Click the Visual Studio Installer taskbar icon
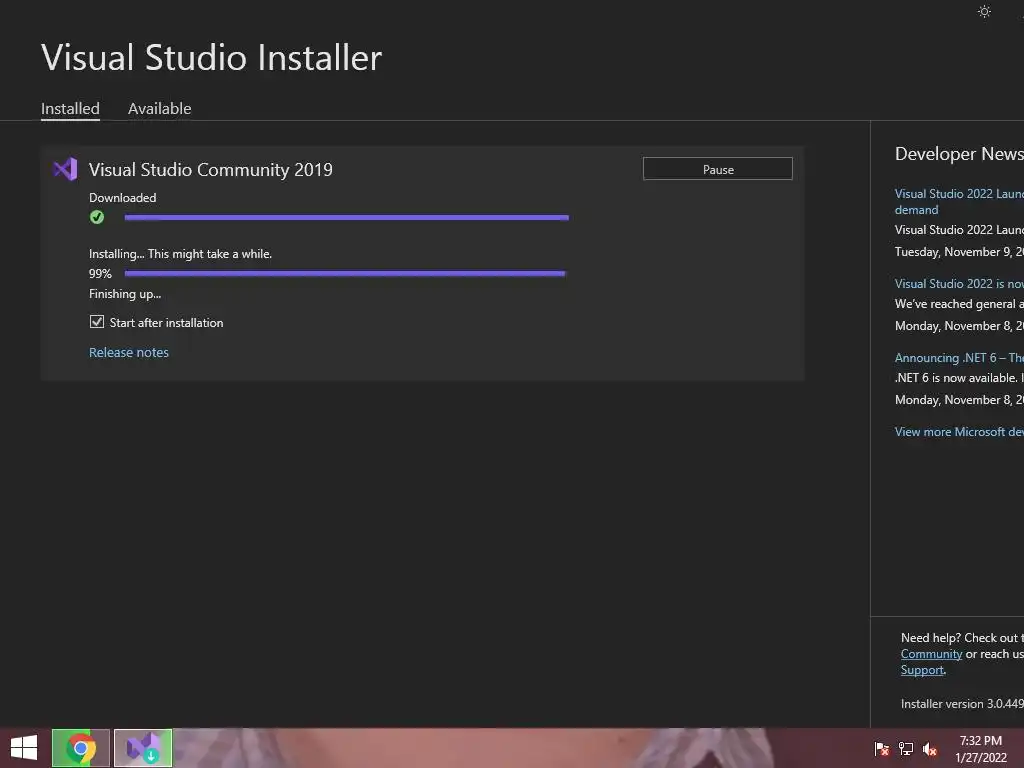 (x=143, y=748)
